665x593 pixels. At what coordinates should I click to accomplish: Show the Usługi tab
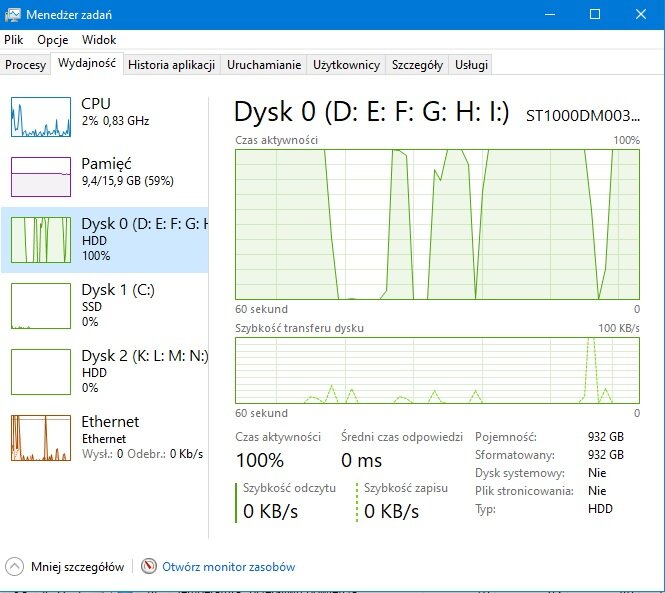[x=471, y=65]
